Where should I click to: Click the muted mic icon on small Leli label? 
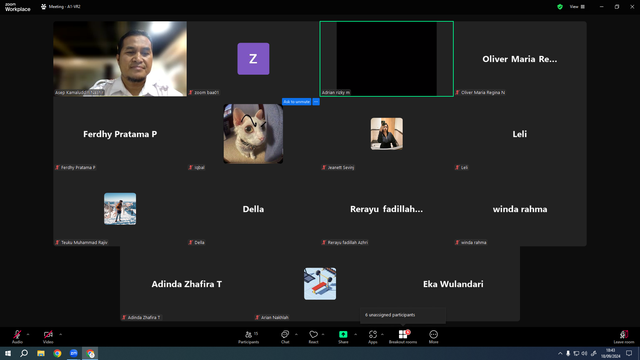point(458,167)
